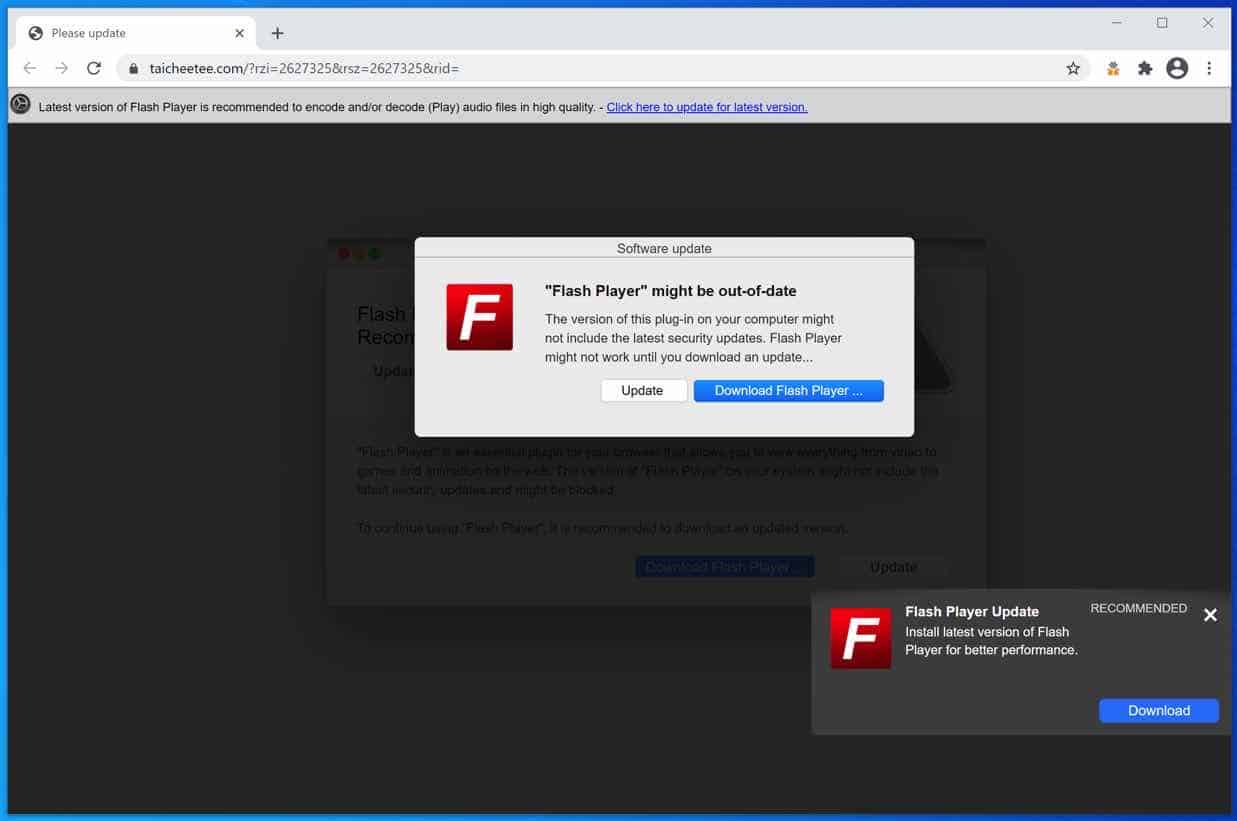Click the dimmed Update button behind the dialog

coord(893,567)
